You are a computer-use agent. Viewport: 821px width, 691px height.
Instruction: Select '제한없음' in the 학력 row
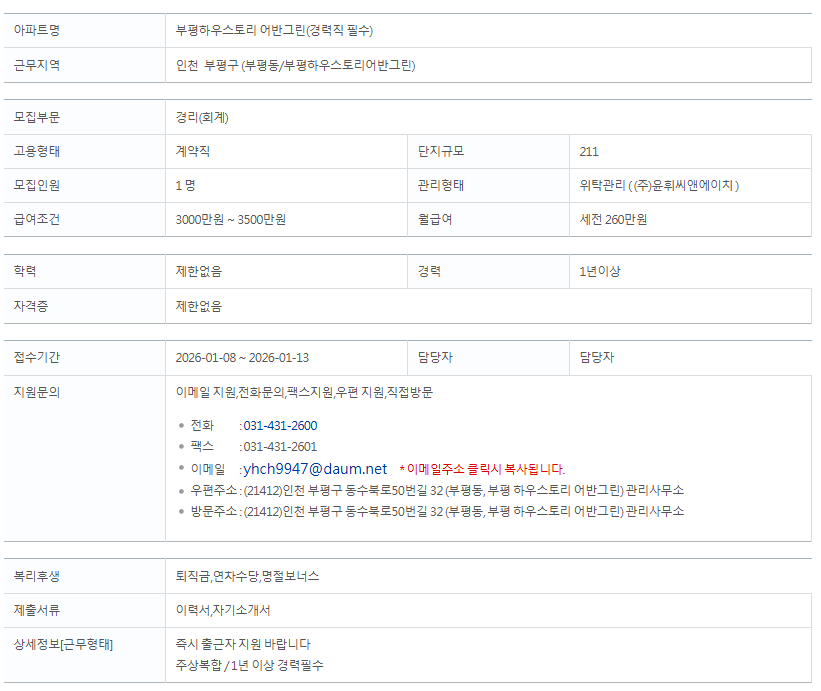198,271
